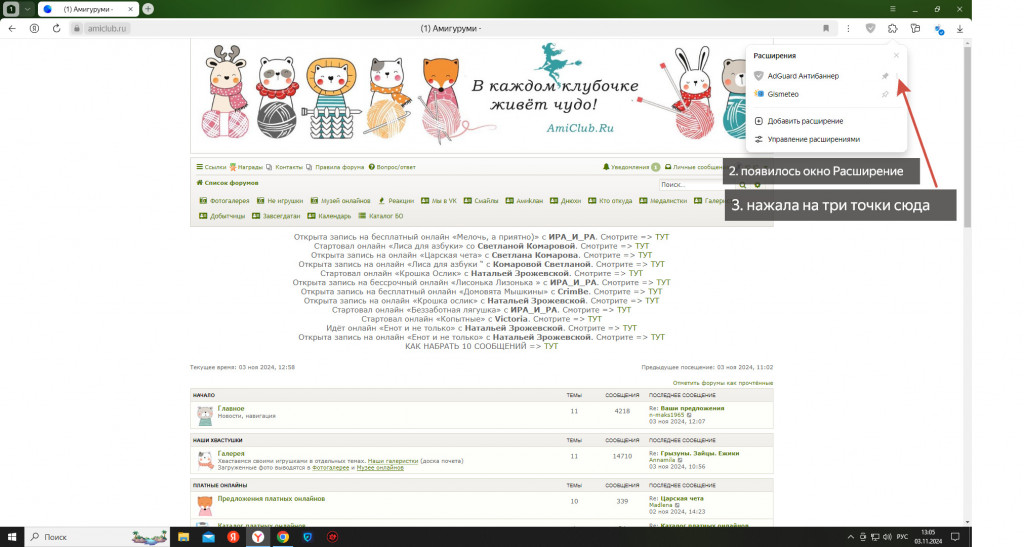
Task: Open the Главное forum link
Action: point(231,408)
